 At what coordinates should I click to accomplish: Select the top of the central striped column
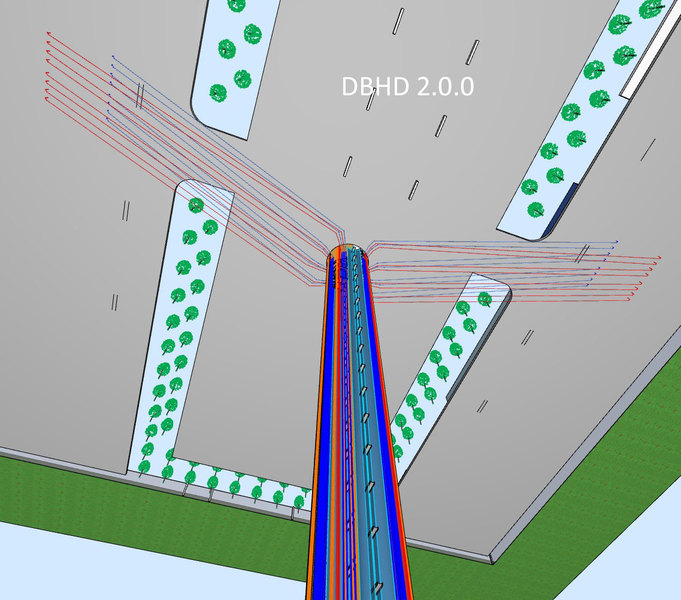click(345, 254)
